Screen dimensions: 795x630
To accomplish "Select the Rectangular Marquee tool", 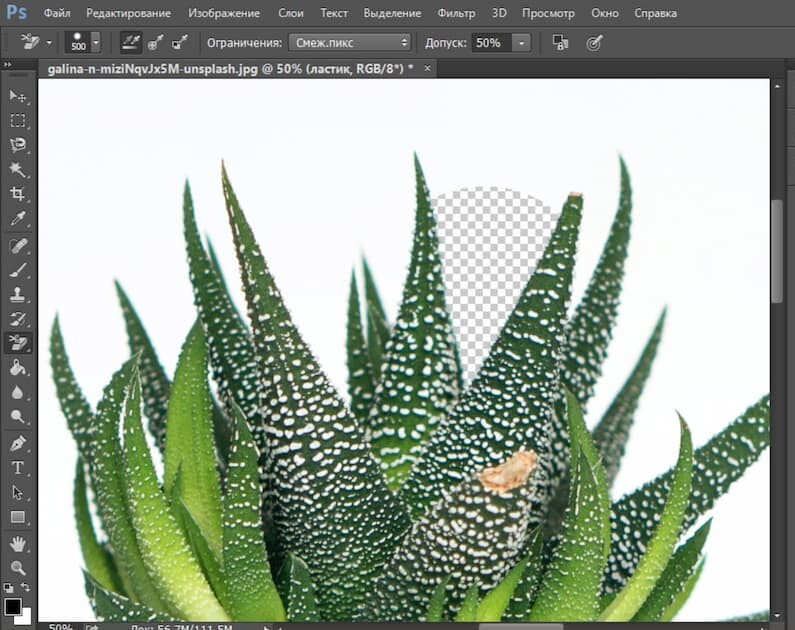I will [18, 120].
